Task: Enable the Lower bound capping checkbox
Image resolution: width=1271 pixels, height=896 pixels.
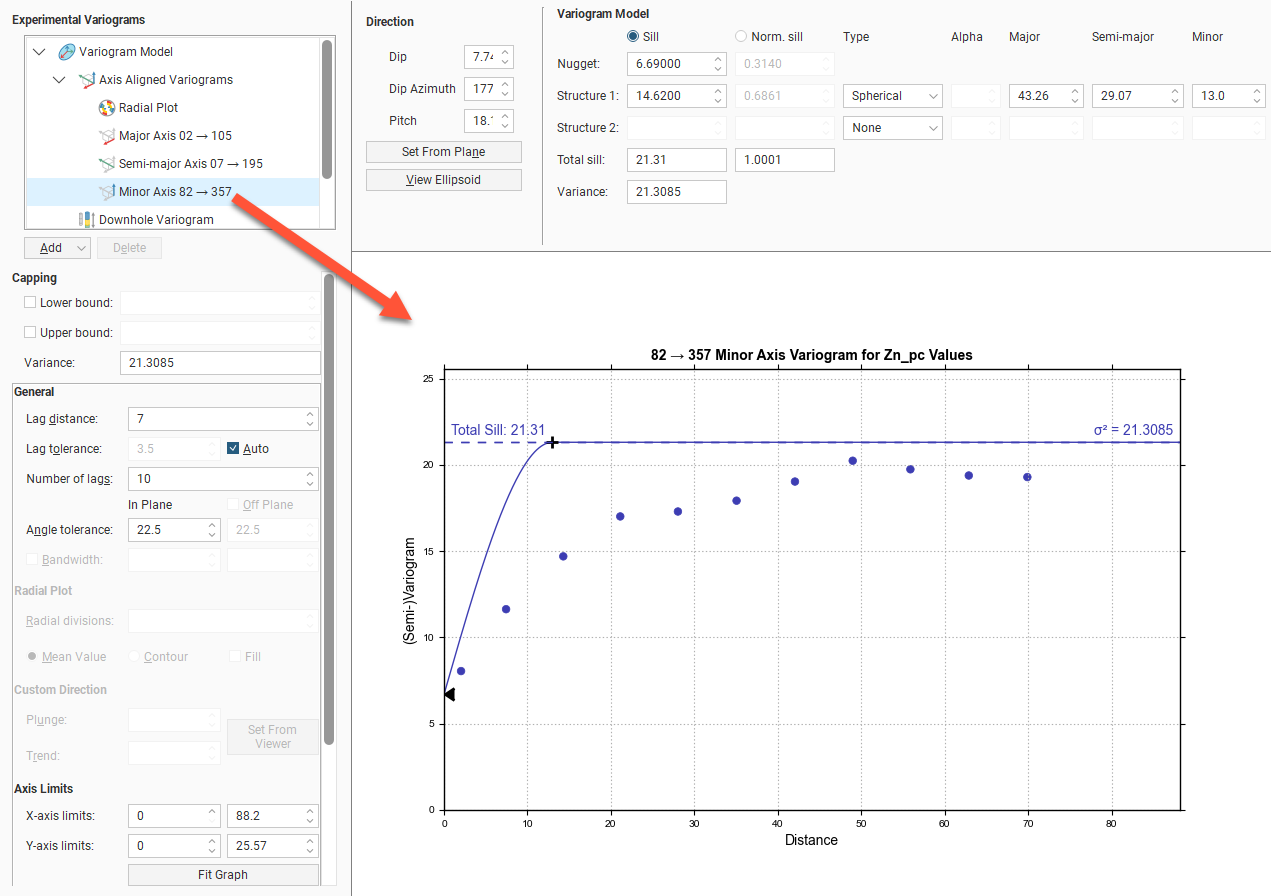Action: click(30, 303)
